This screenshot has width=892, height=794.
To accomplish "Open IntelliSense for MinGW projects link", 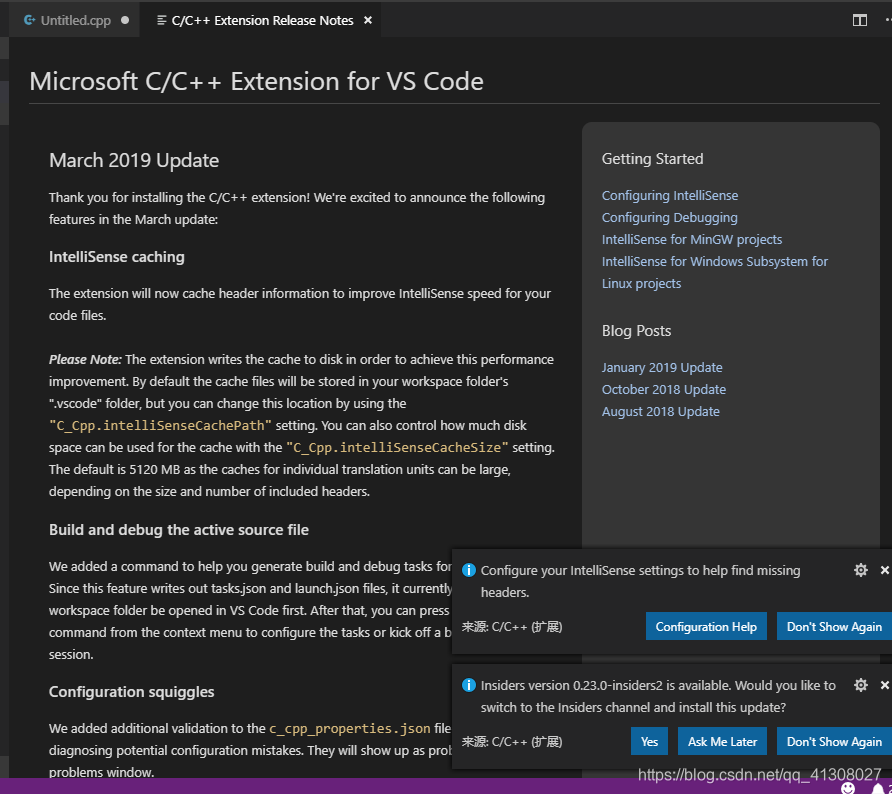I will 692,239.
